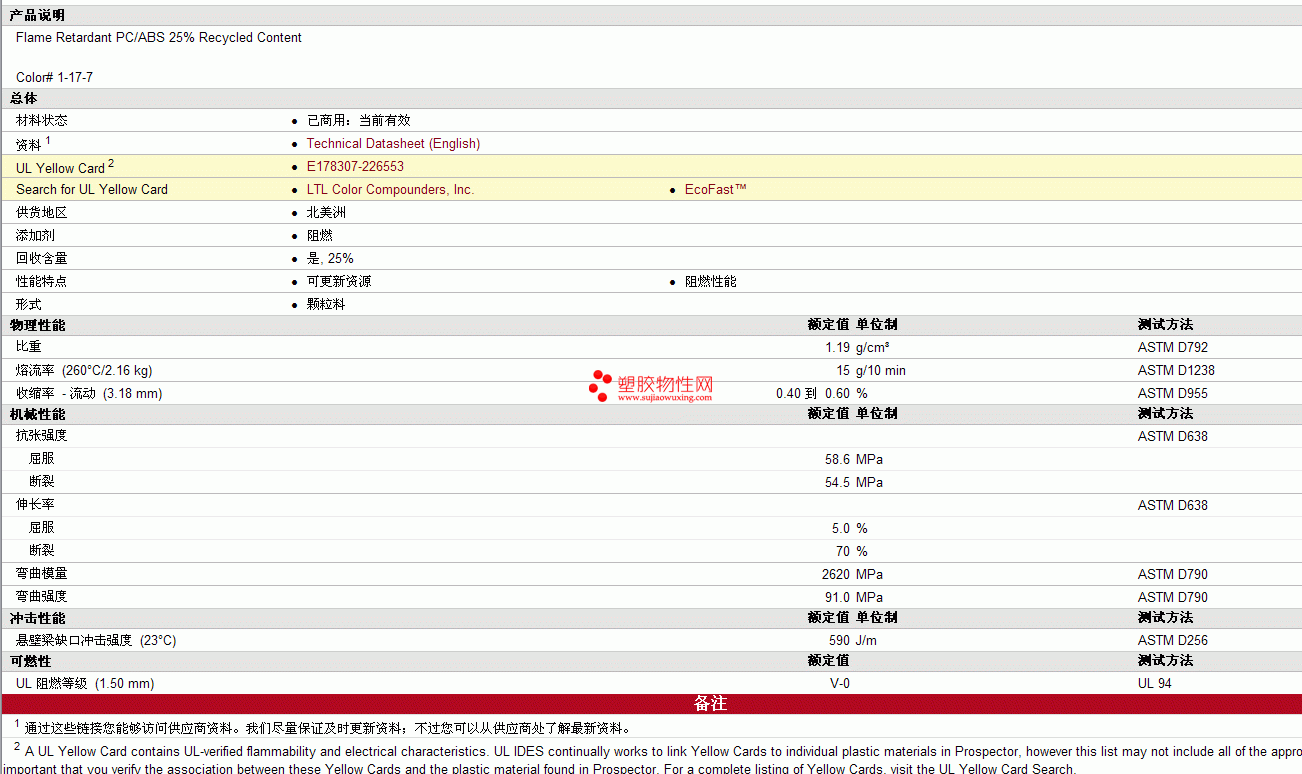Select the 回收含量 row label
The width and height of the screenshot is (1302, 774).
42,259
